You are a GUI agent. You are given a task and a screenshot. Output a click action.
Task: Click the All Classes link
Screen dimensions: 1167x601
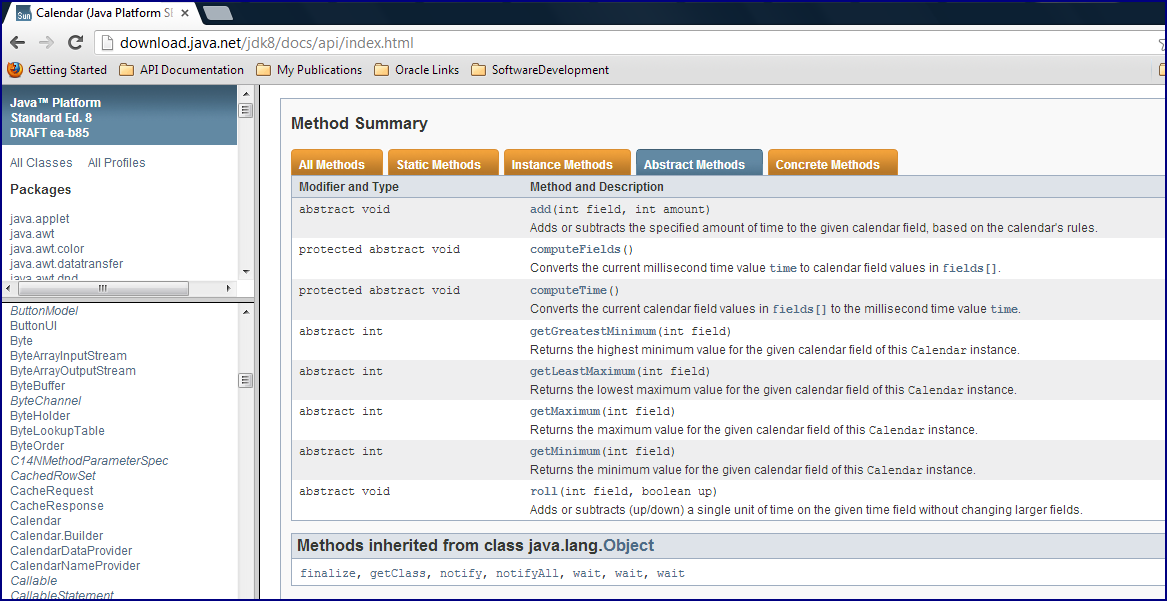click(41, 163)
